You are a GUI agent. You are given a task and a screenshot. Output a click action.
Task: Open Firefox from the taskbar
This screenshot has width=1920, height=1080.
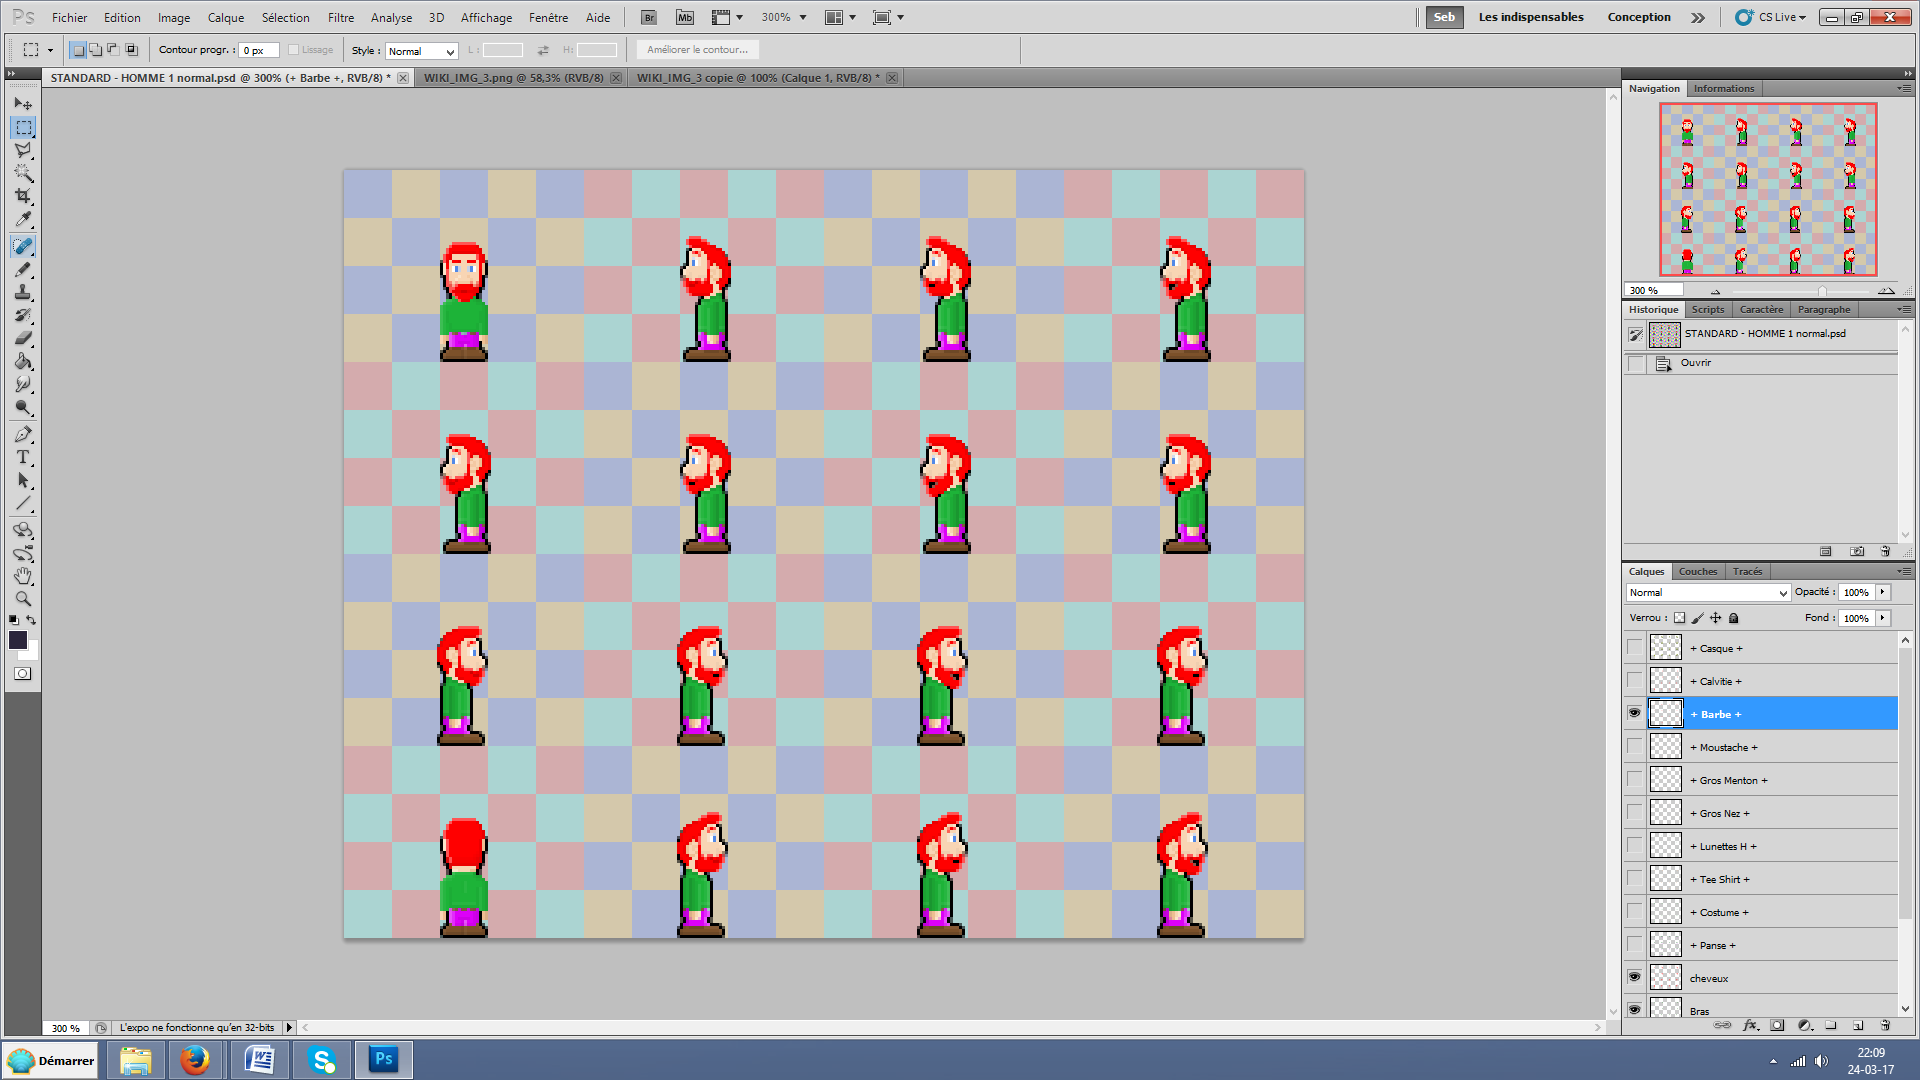[x=195, y=1059]
